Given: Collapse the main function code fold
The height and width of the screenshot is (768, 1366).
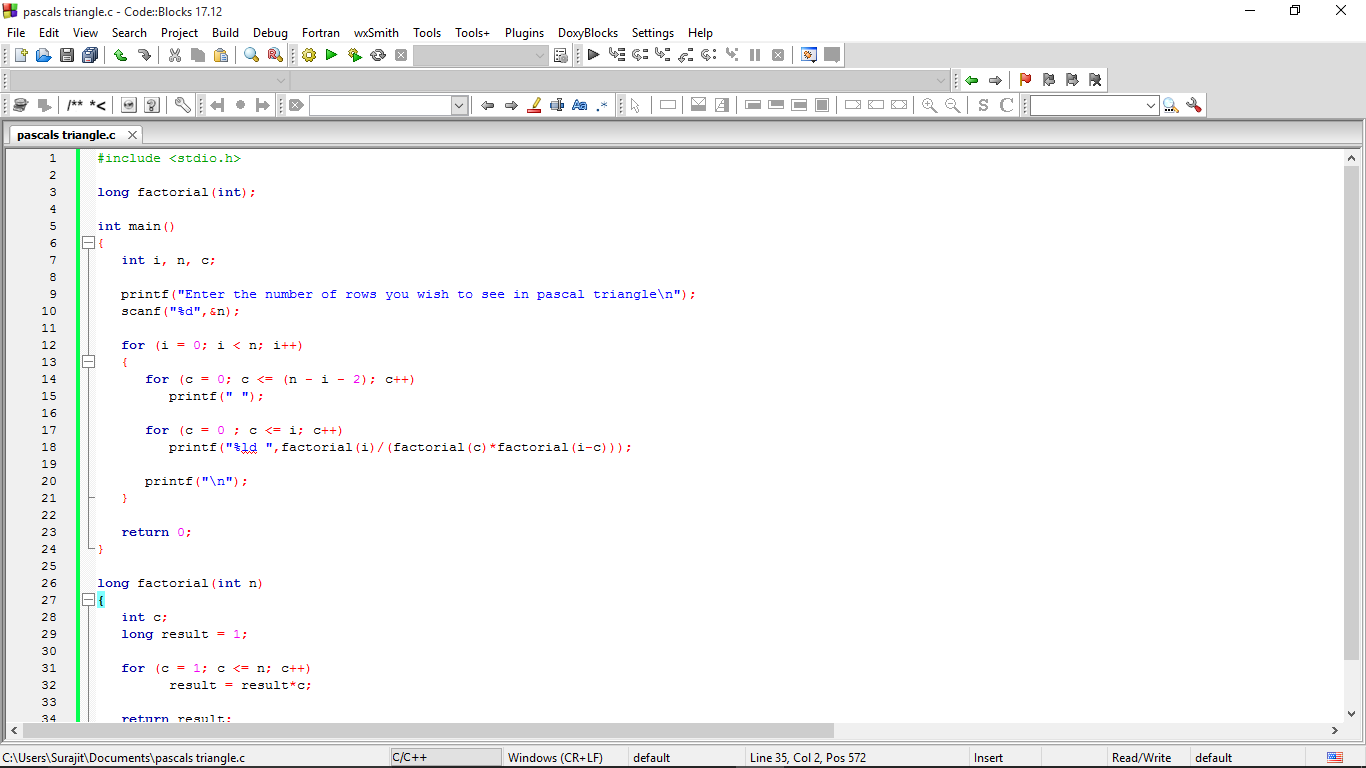Looking at the screenshot, I should click(88, 242).
